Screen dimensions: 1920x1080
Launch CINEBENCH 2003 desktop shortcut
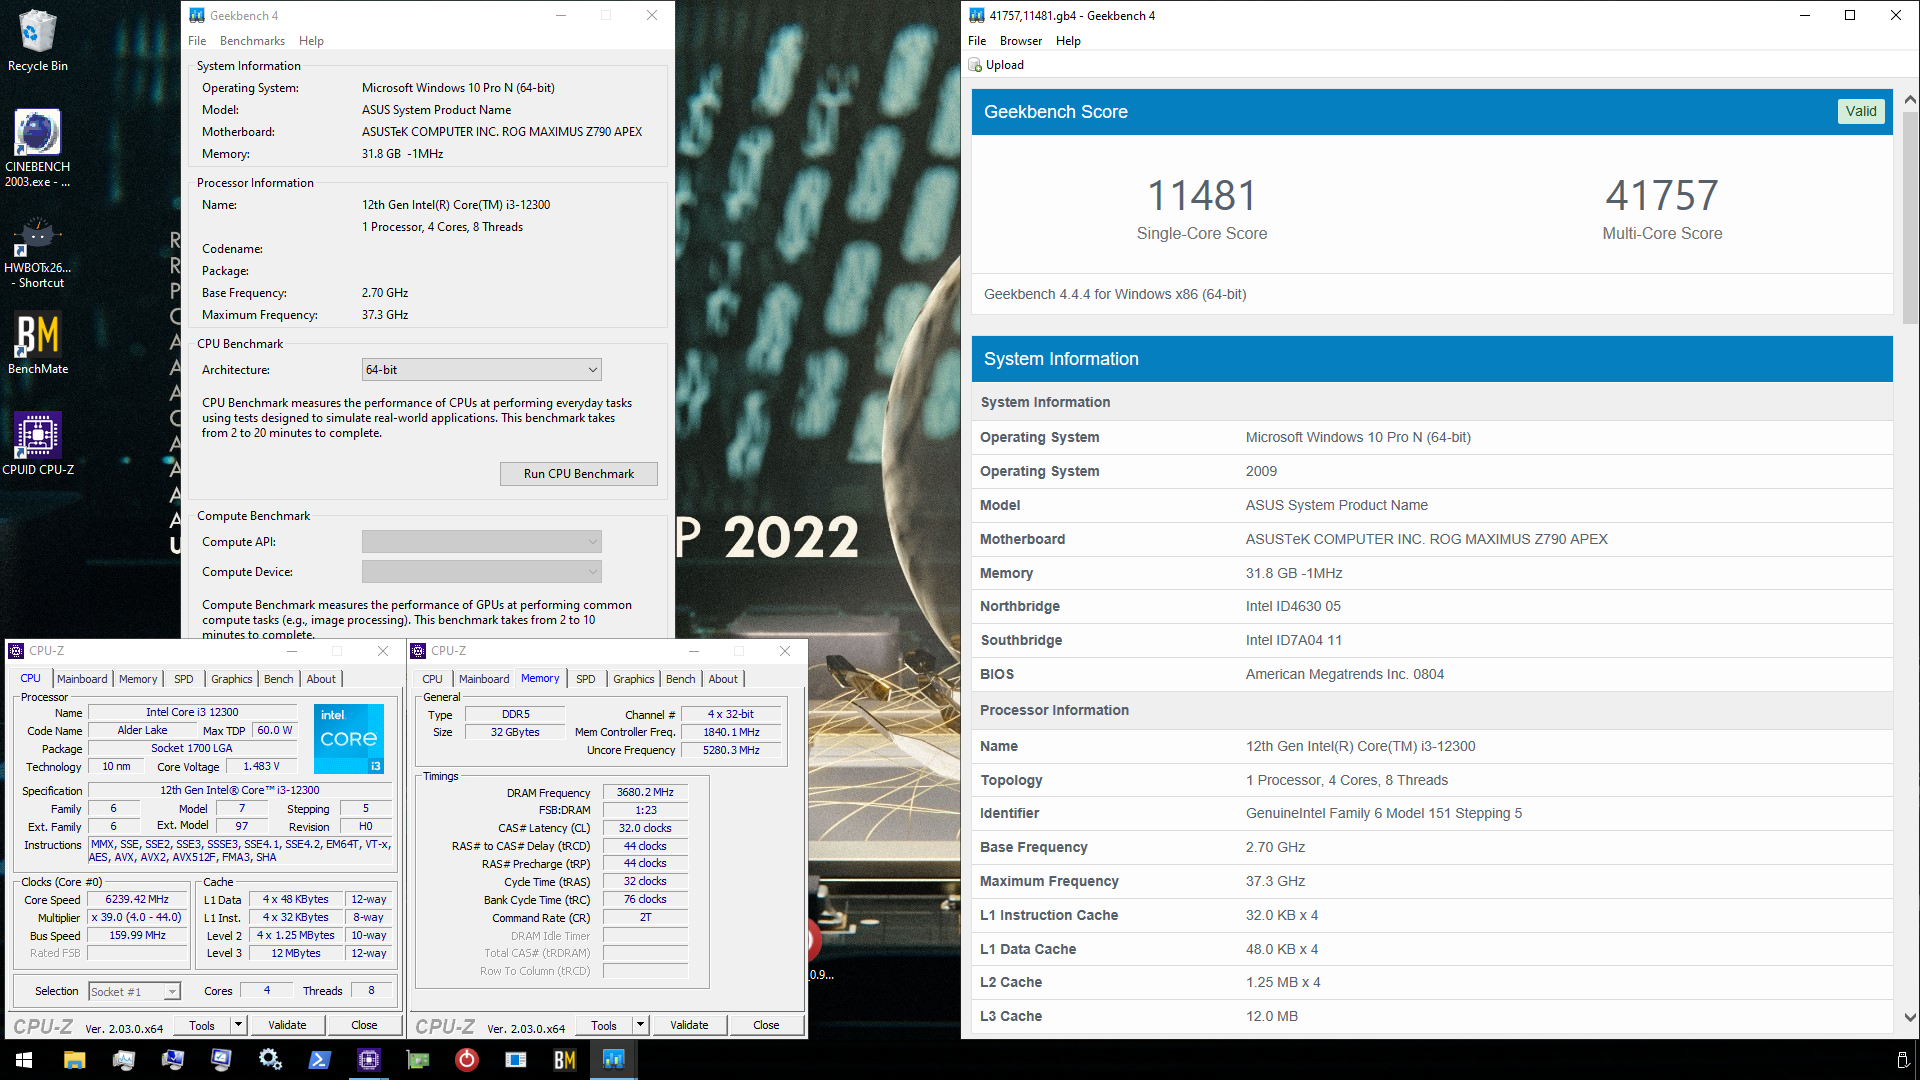coord(37,148)
